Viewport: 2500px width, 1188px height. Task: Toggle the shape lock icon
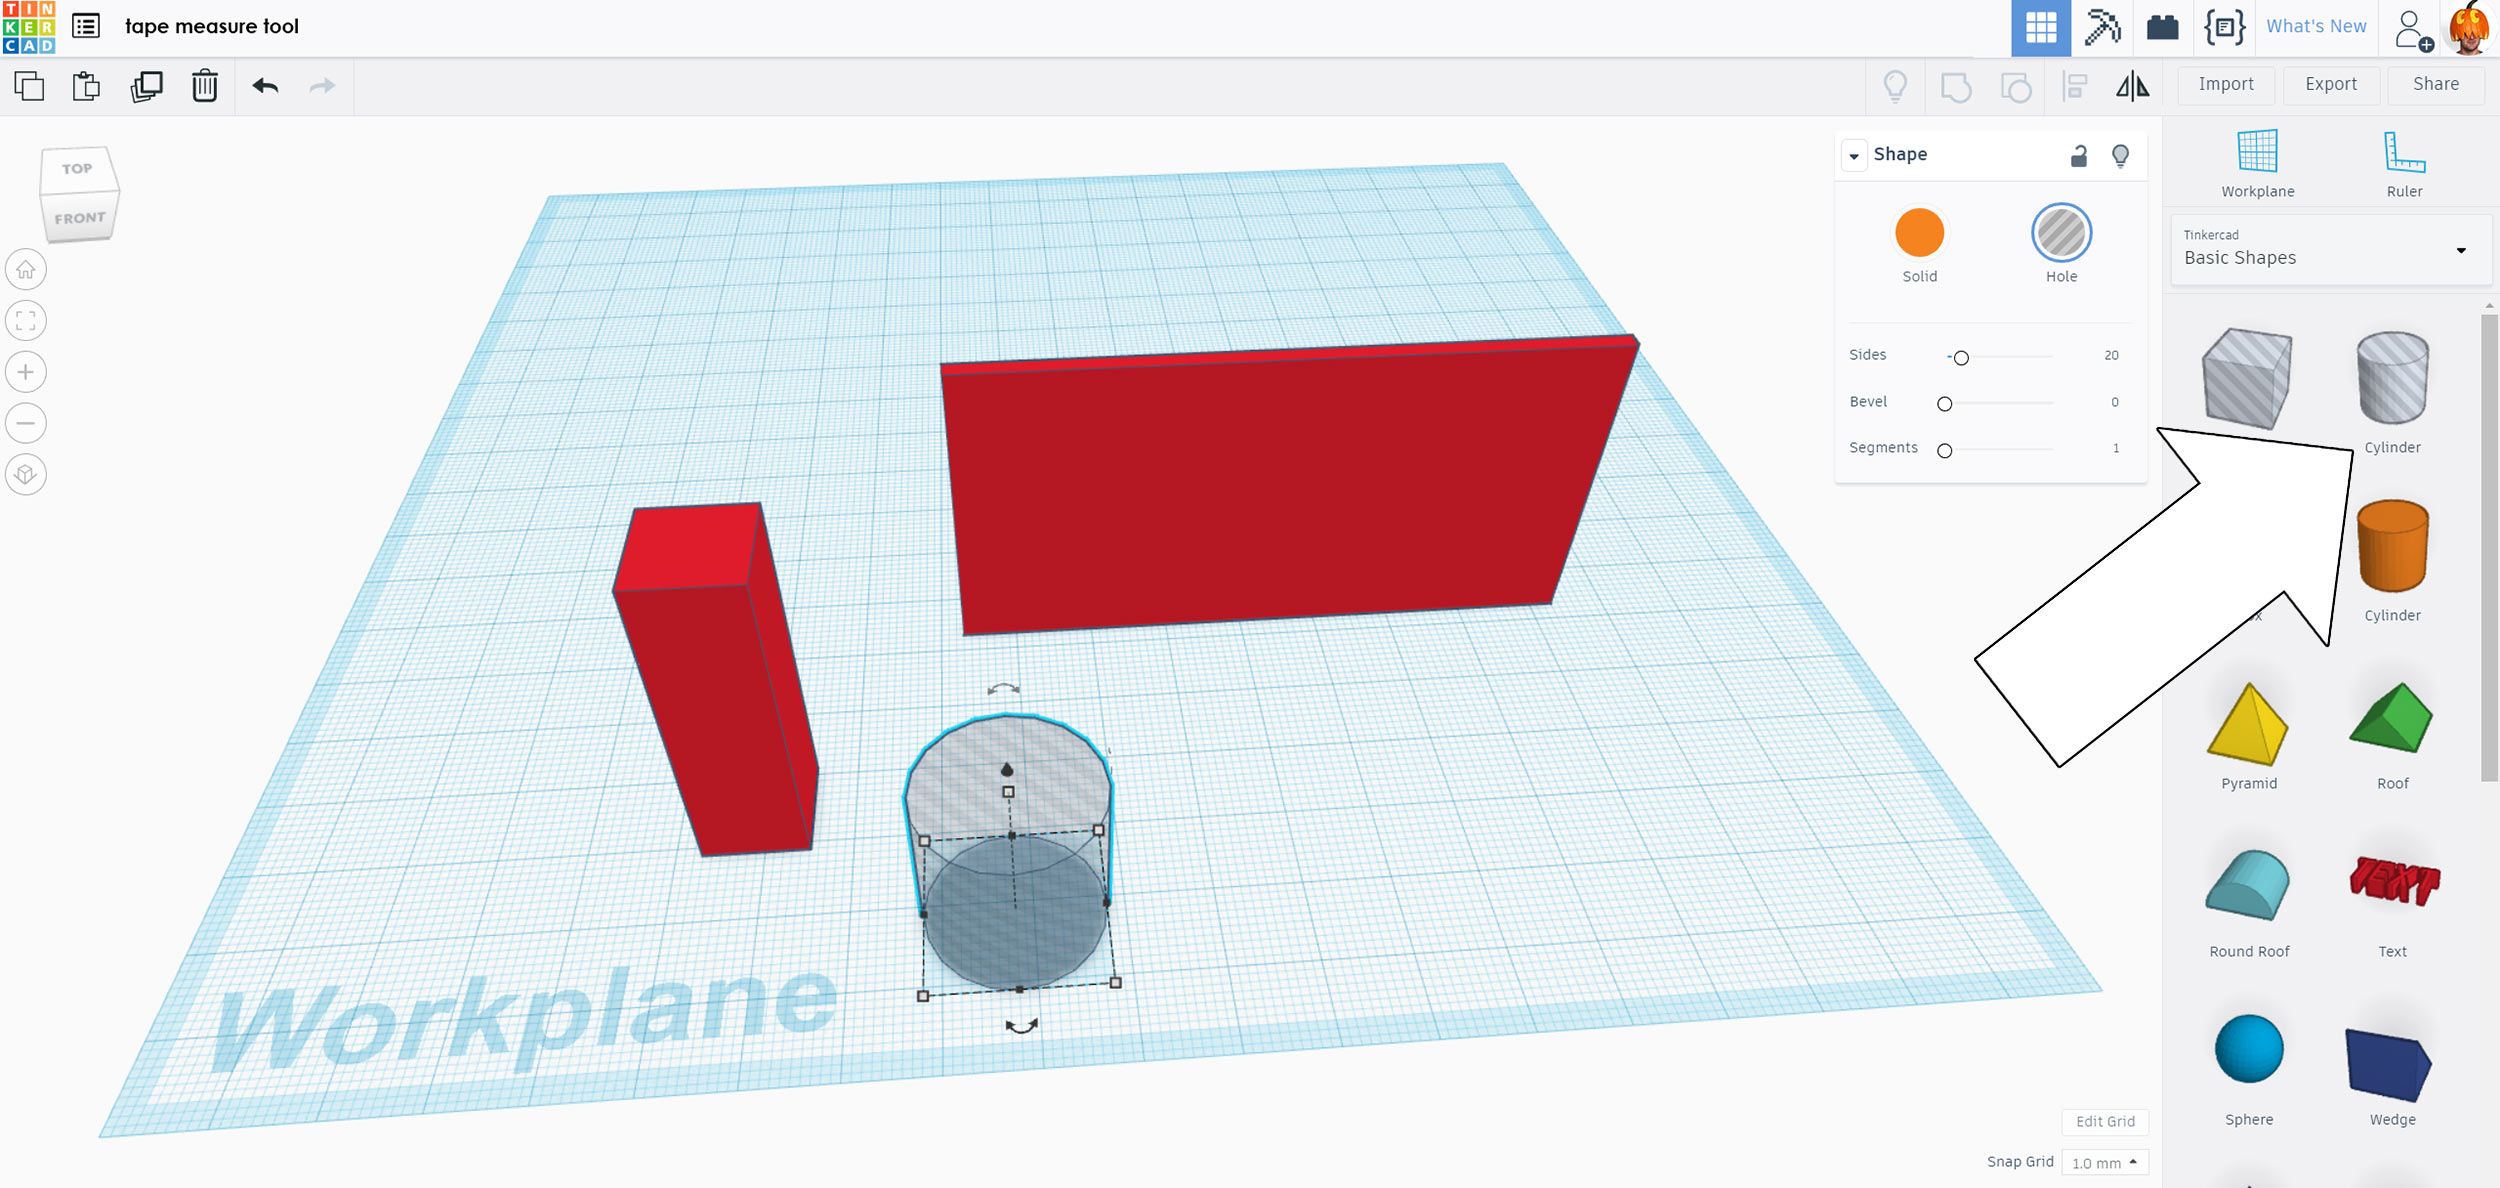(x=2079, y=155)
